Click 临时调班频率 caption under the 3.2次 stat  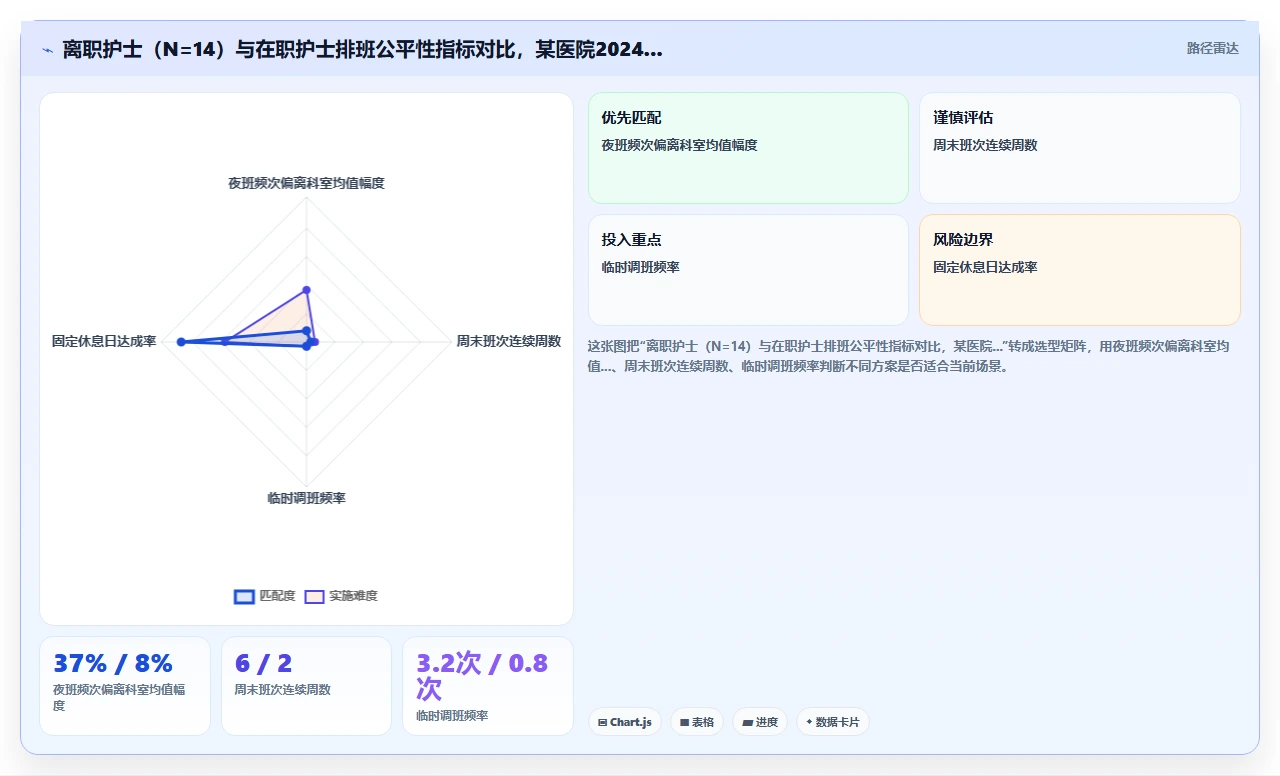[x=452, y=715]
